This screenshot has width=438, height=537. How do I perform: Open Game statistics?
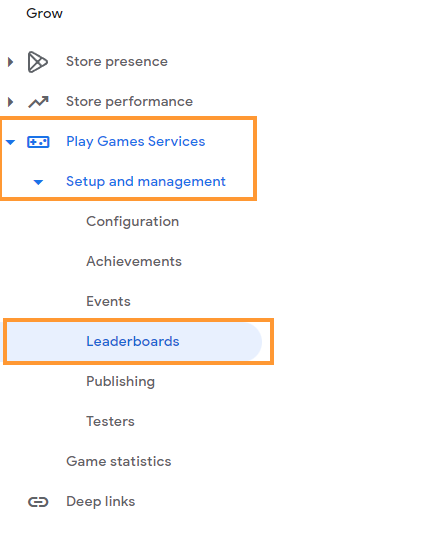pyautogui.click(x=118, y=461)
